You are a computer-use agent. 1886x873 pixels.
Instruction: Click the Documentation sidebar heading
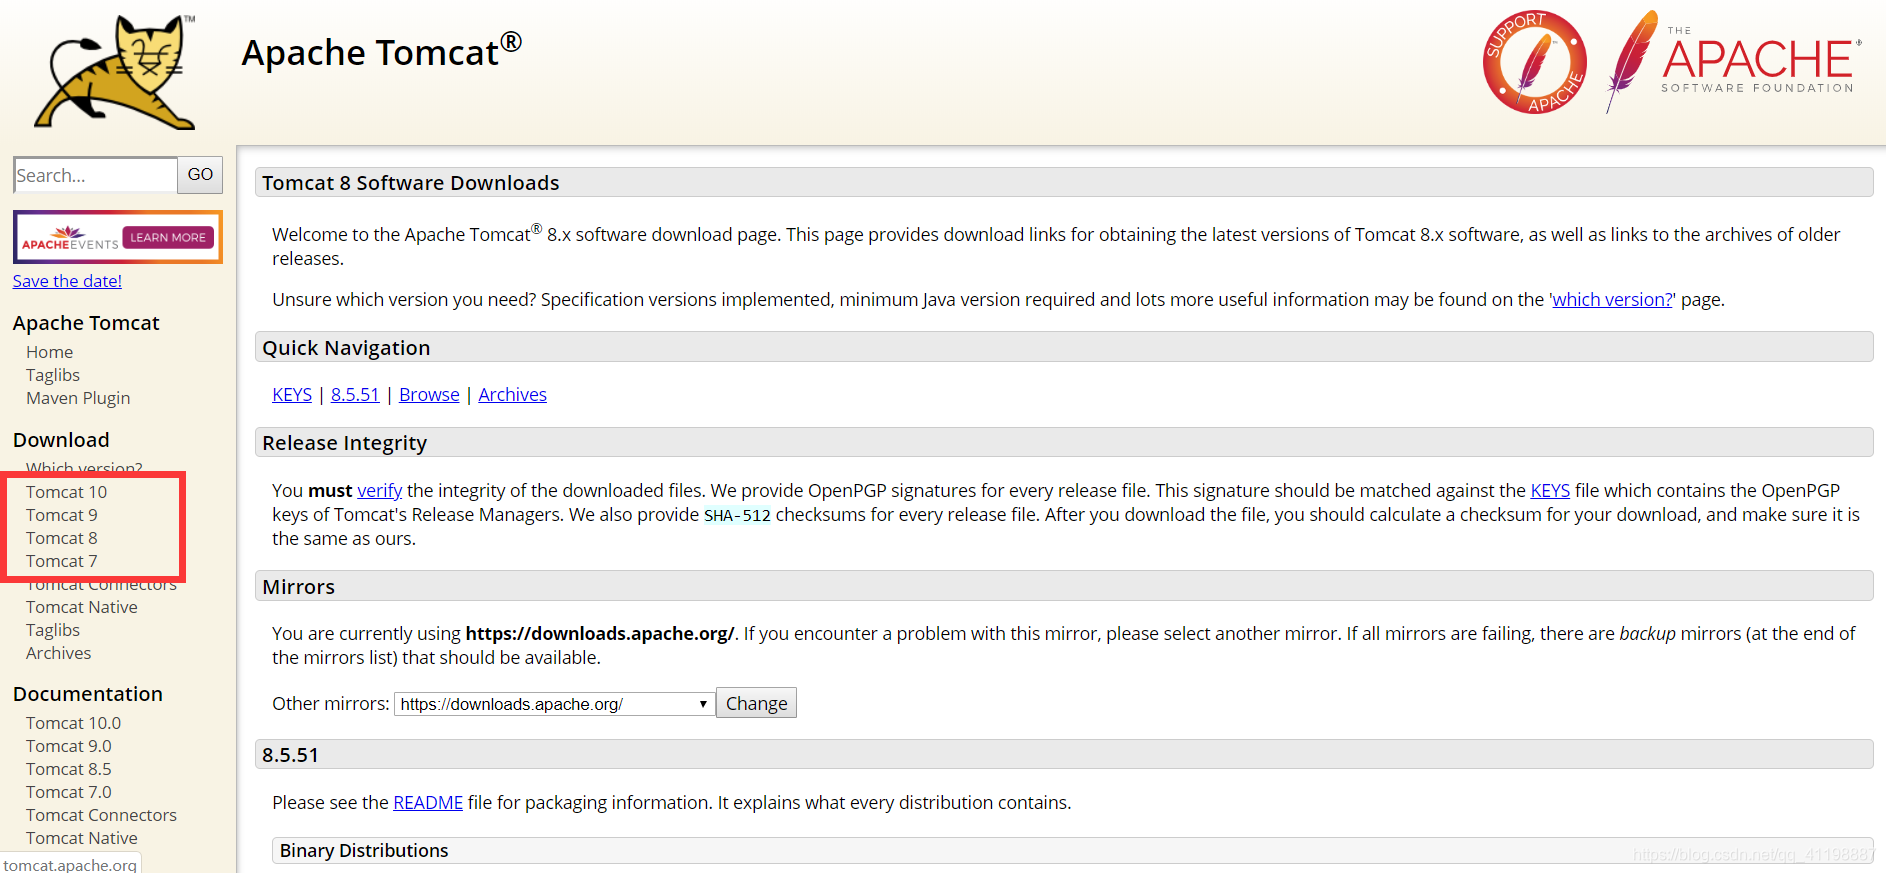click(88, 694)
